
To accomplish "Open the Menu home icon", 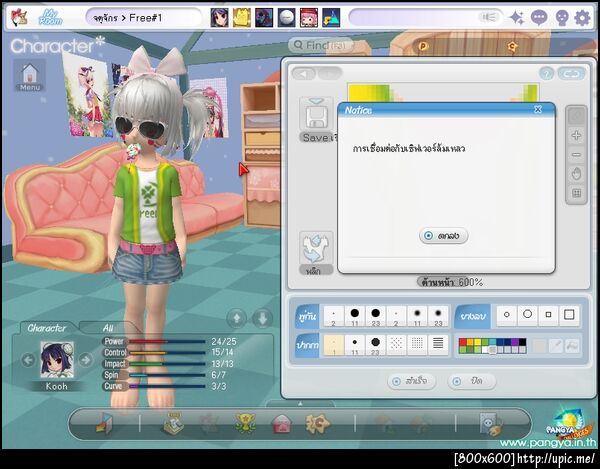I will click(30, 76).
